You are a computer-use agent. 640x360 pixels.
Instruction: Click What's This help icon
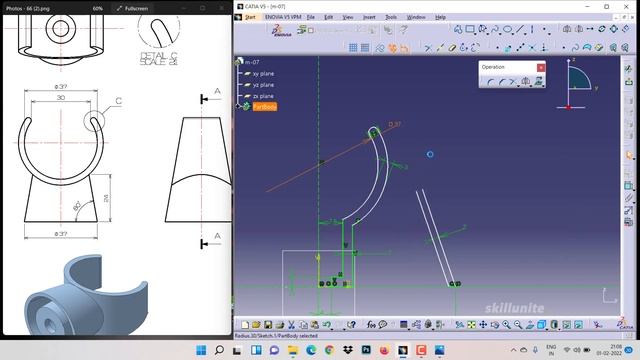click(x=351, y=325)
